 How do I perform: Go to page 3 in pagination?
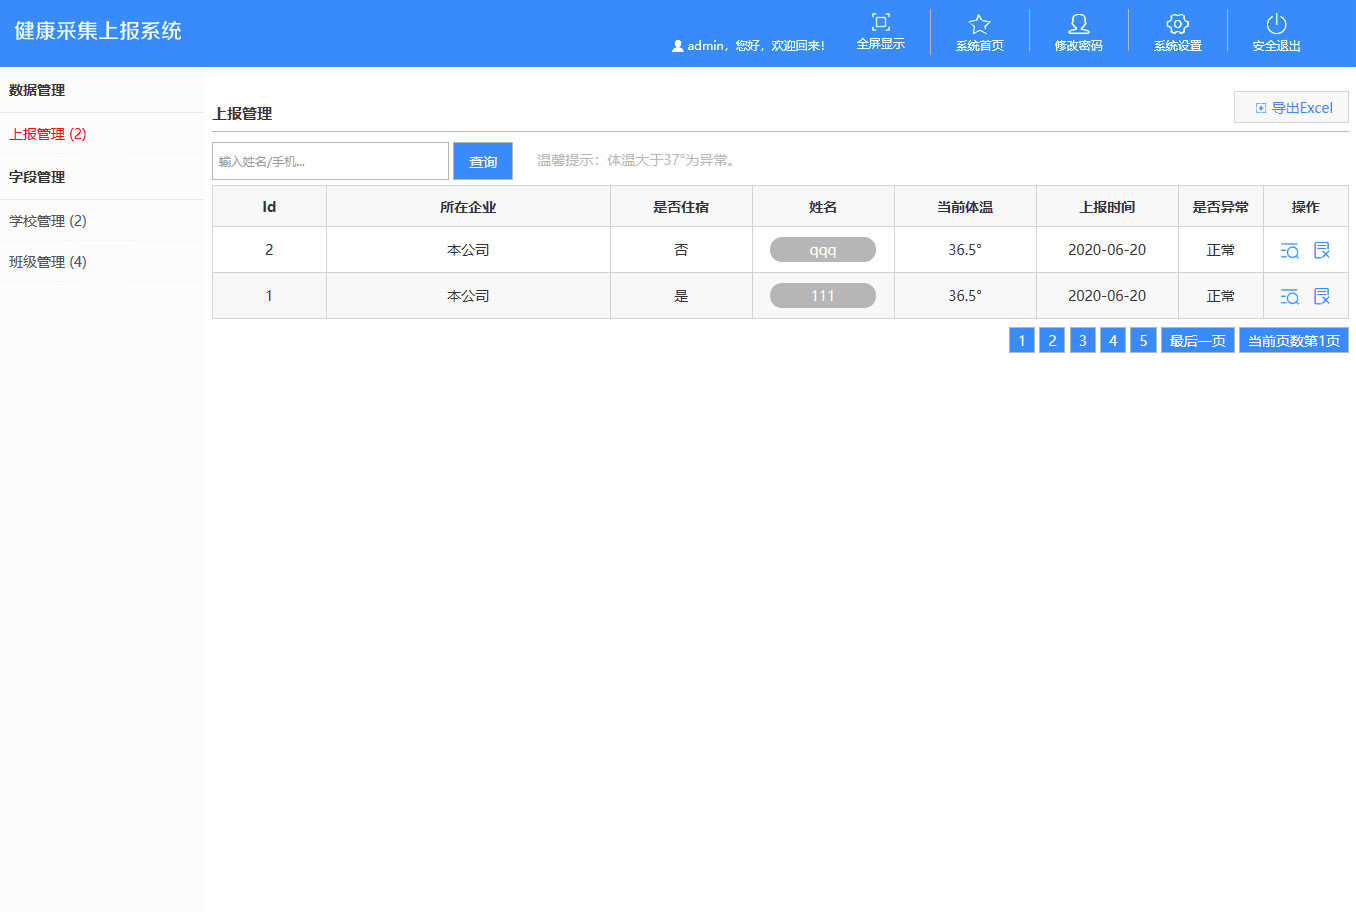click(x=1082, y=341)
